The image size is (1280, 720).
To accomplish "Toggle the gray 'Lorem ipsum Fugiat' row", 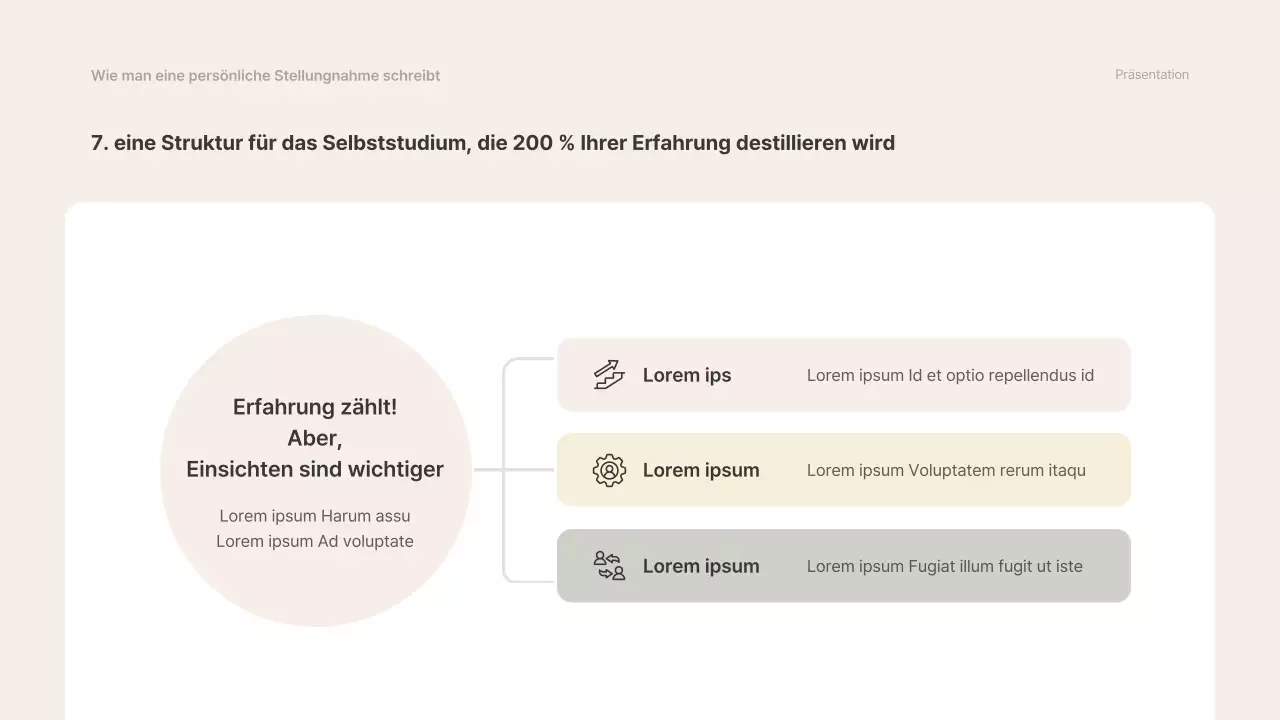I will tap(843, 565).
